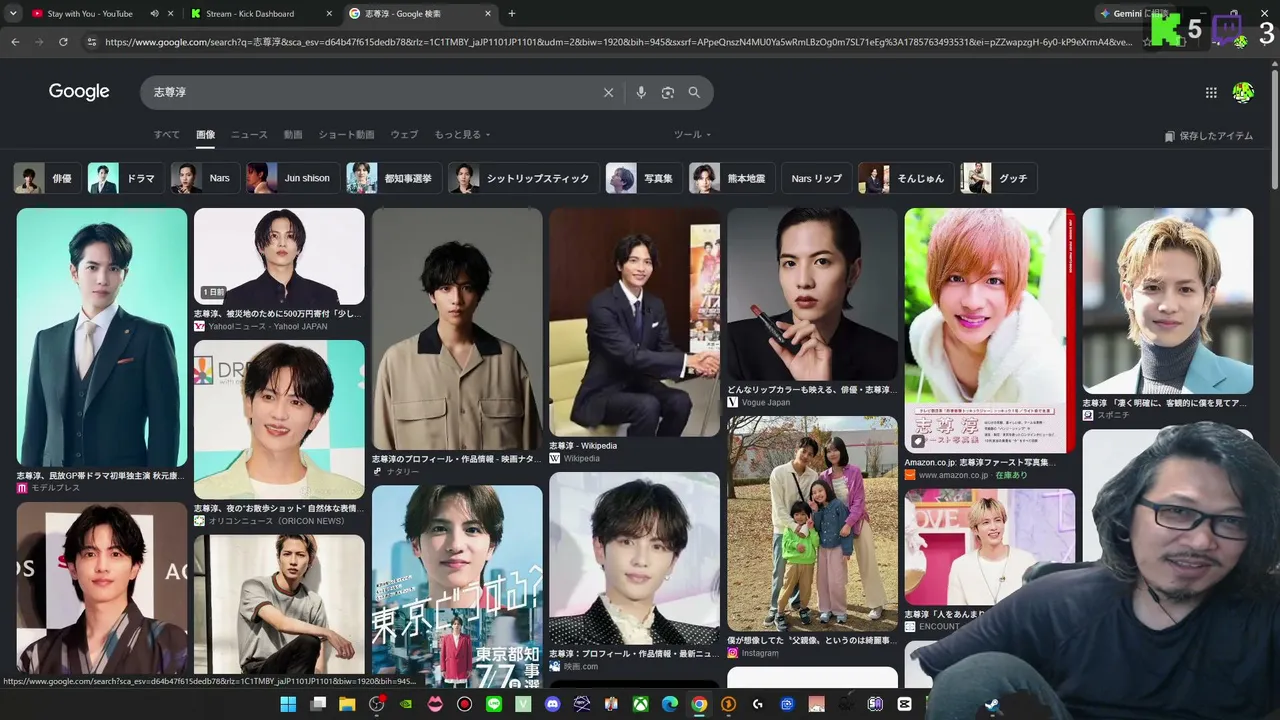Open Task View on the taskbar
Image resolution: width=1280 pixels, height=720 pixels.
pyautogui.click(x=318, y=704)
